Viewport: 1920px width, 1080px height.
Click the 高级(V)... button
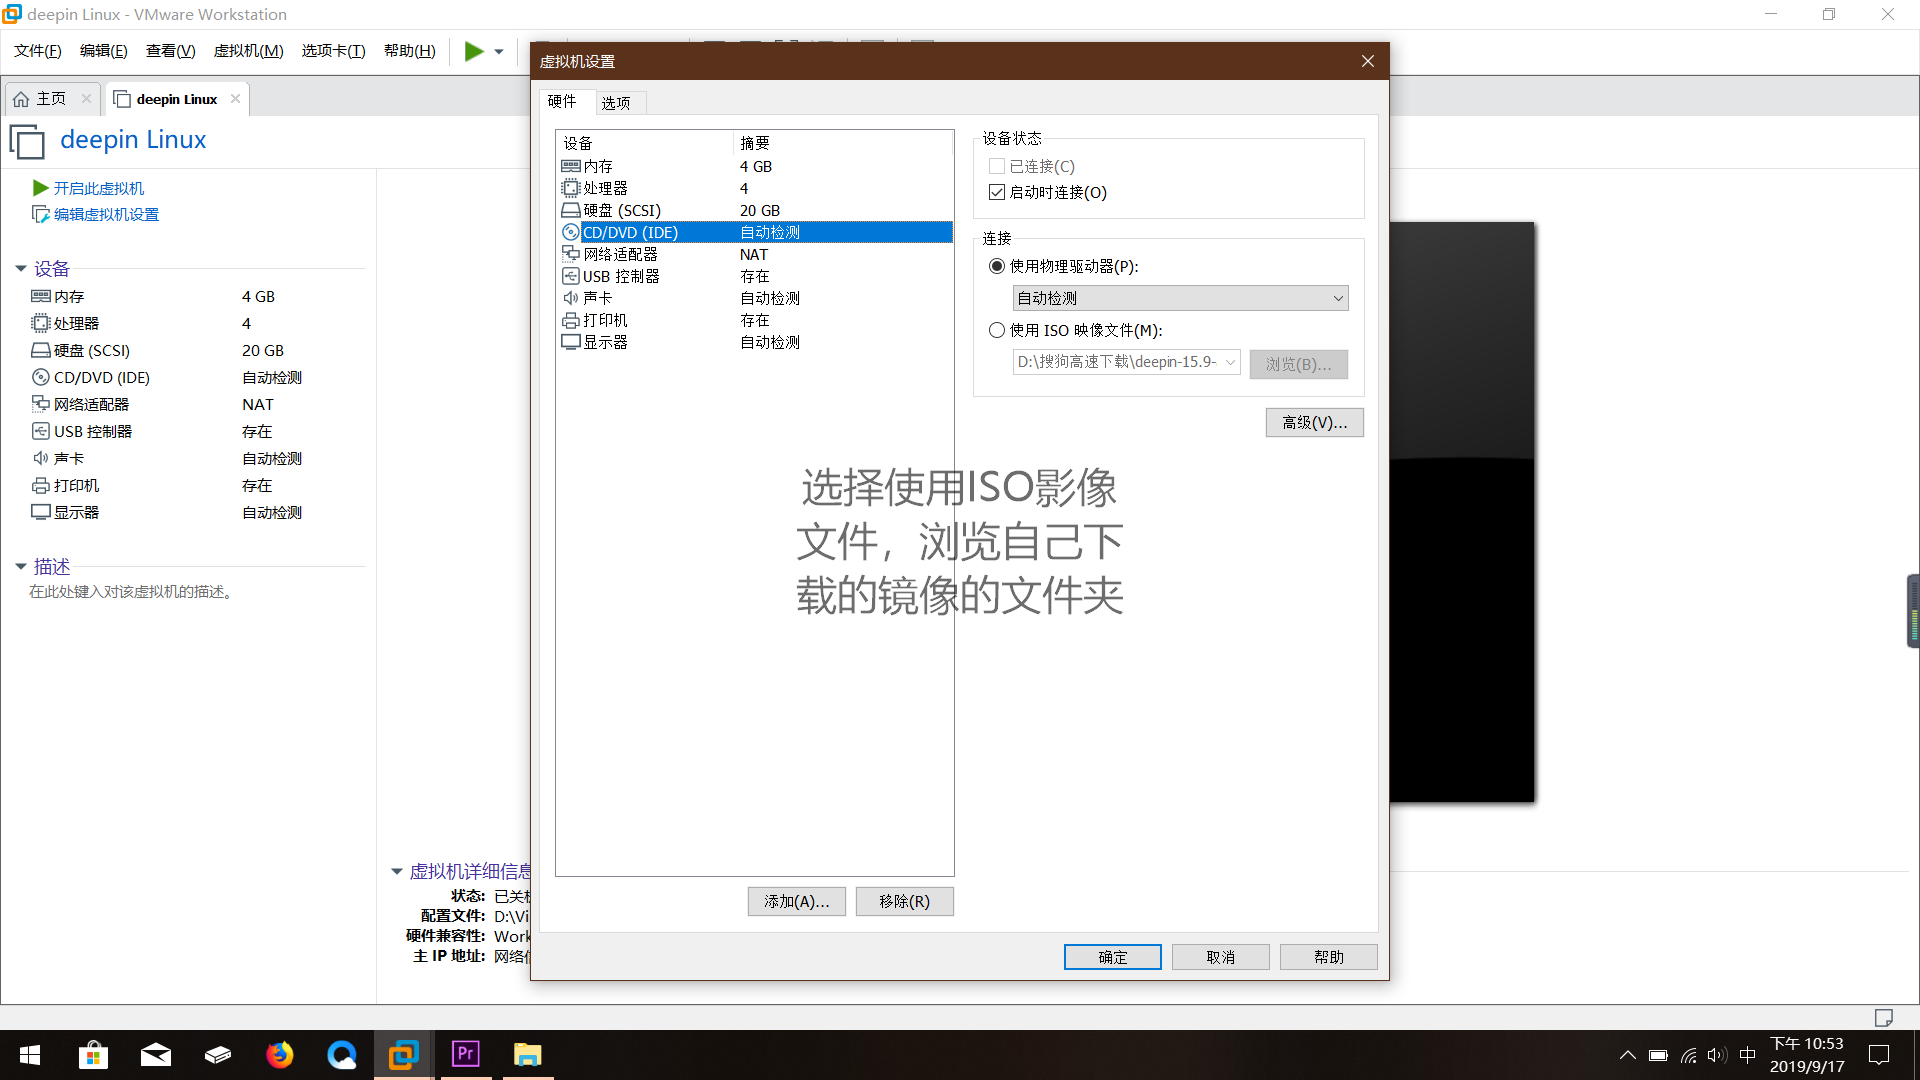pos(1315,422)
